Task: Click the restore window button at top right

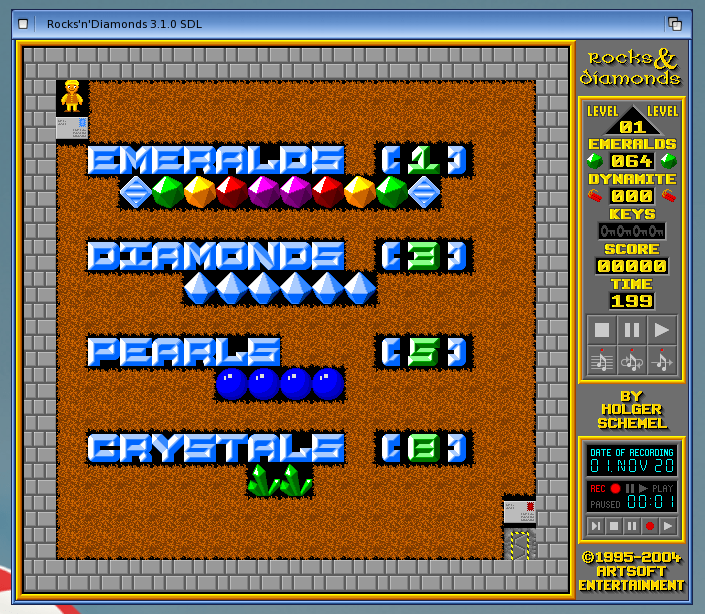Action: 675,23
